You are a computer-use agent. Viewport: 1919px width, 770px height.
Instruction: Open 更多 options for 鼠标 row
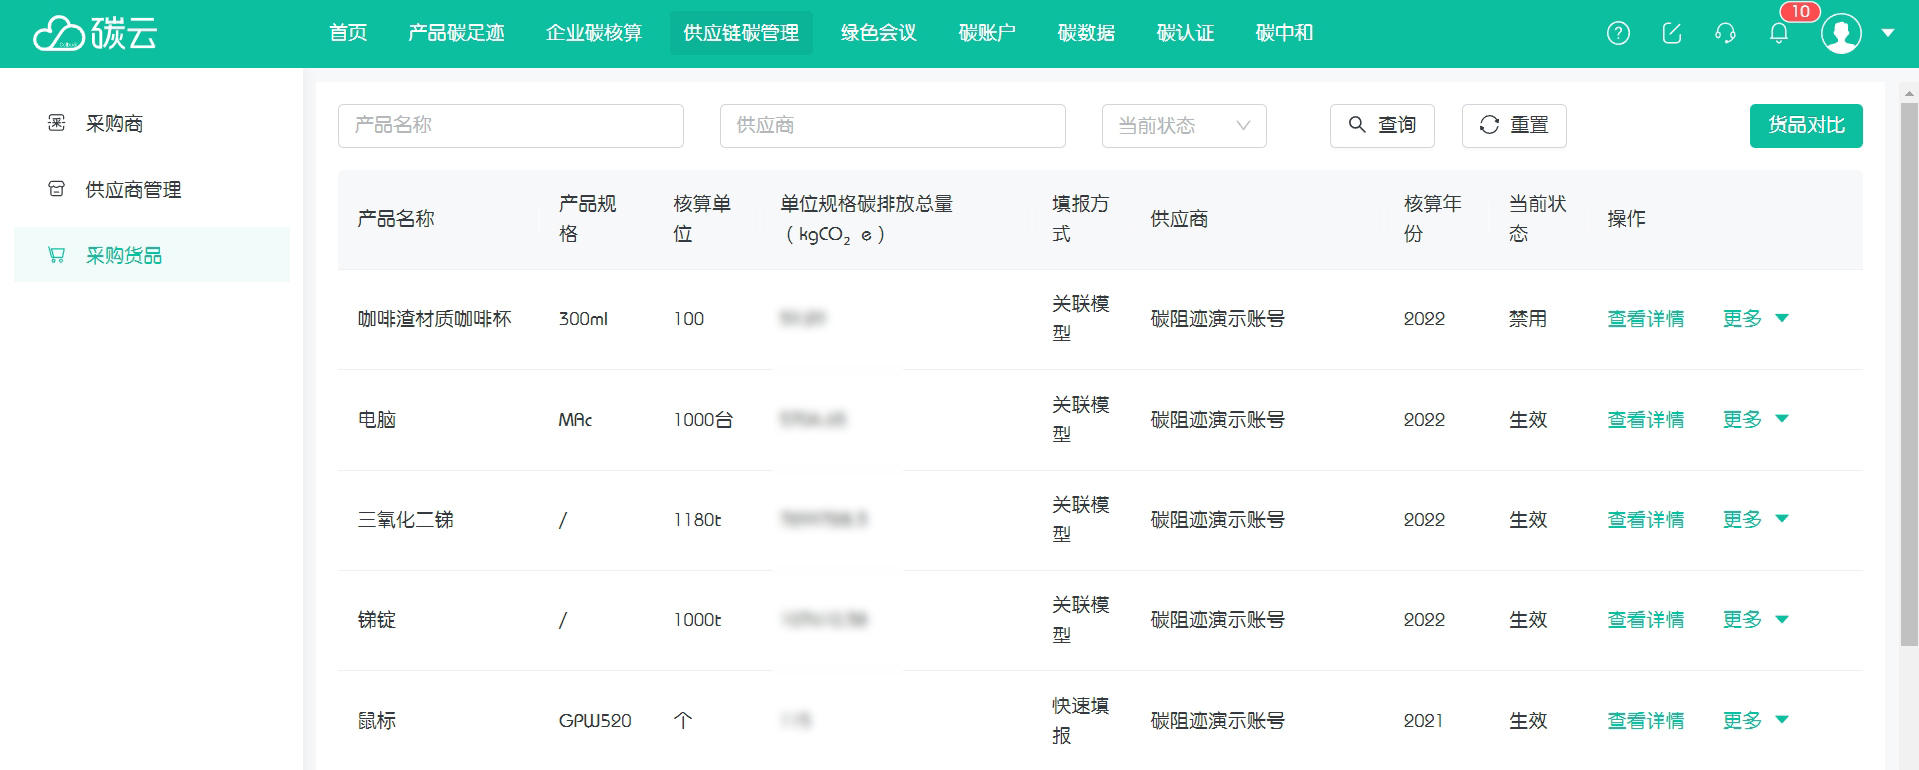1755,721
